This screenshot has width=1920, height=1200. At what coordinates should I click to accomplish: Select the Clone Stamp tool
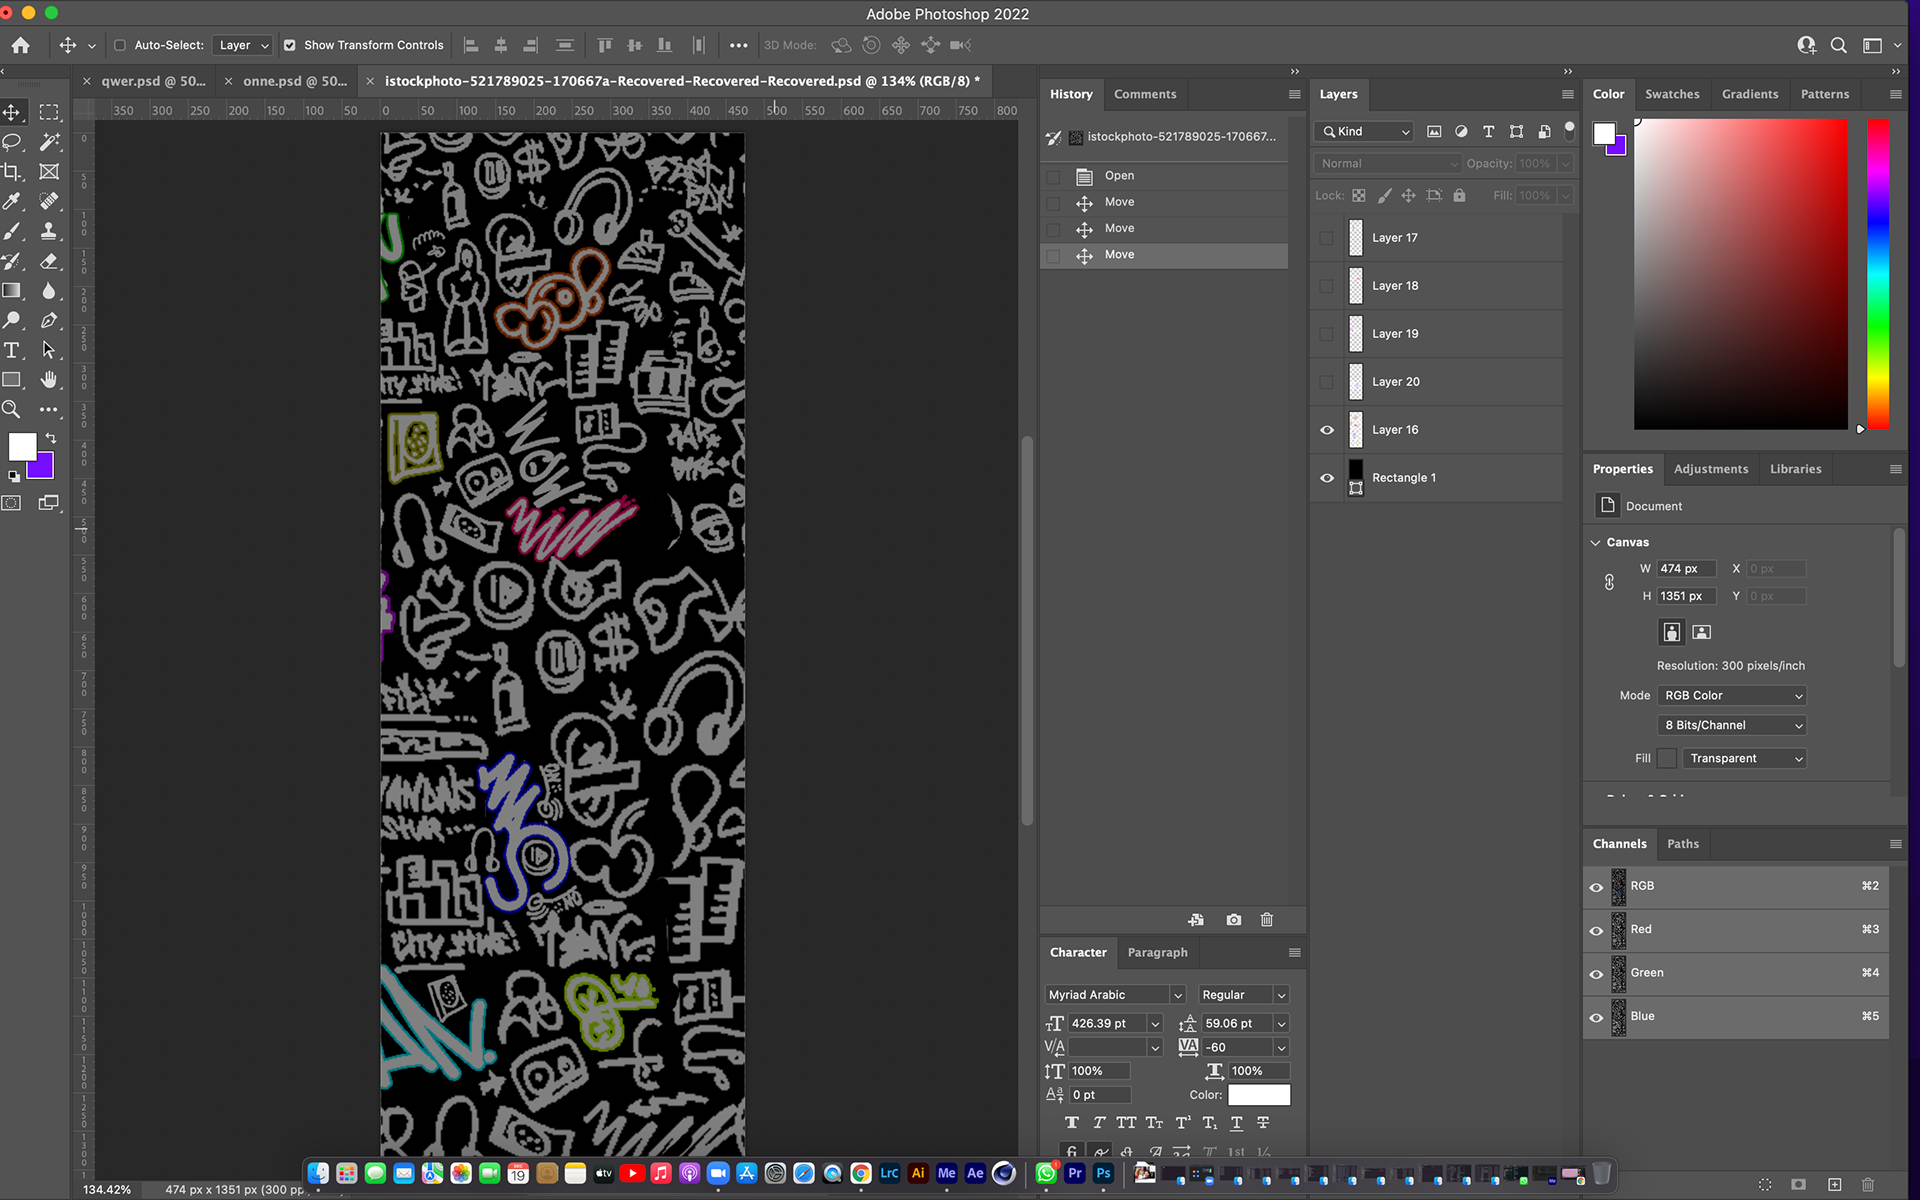[49, 231]
